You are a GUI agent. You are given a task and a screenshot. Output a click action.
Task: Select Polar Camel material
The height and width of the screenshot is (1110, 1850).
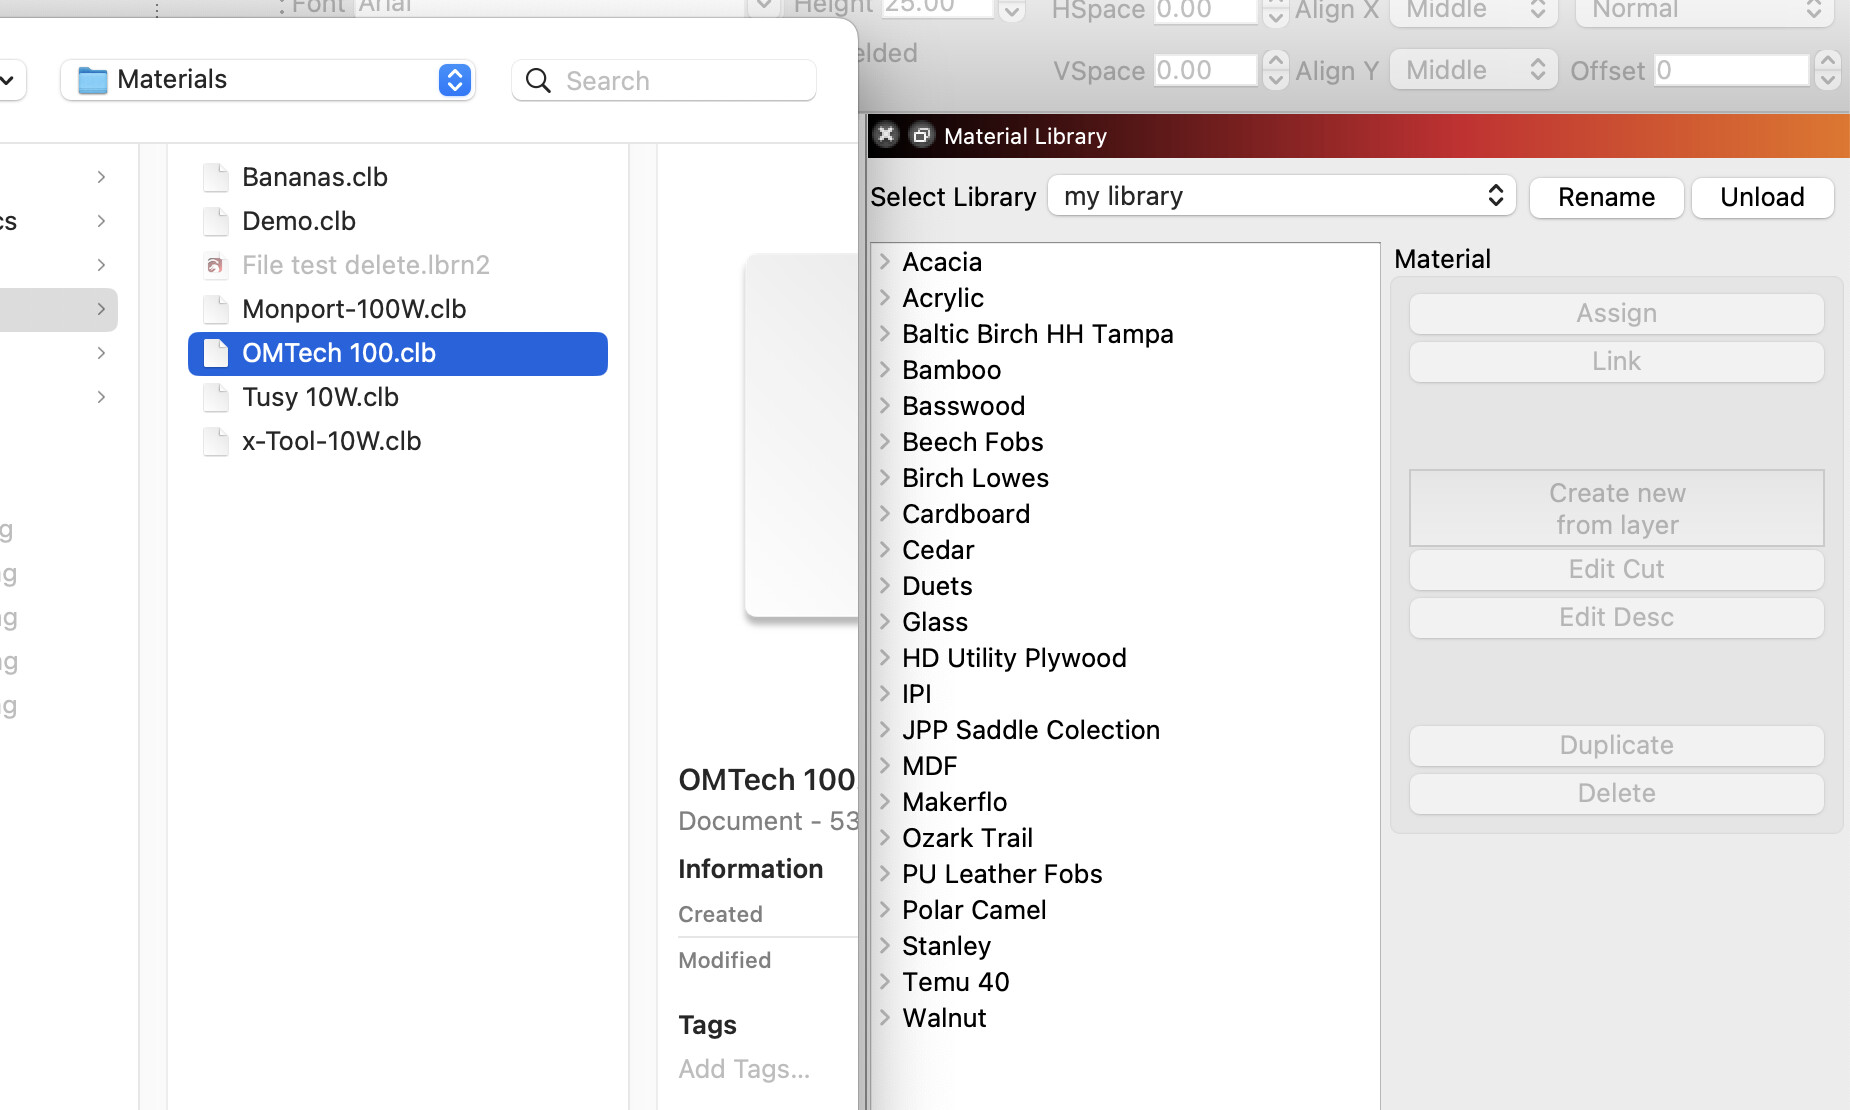click(x=974, y=910)
